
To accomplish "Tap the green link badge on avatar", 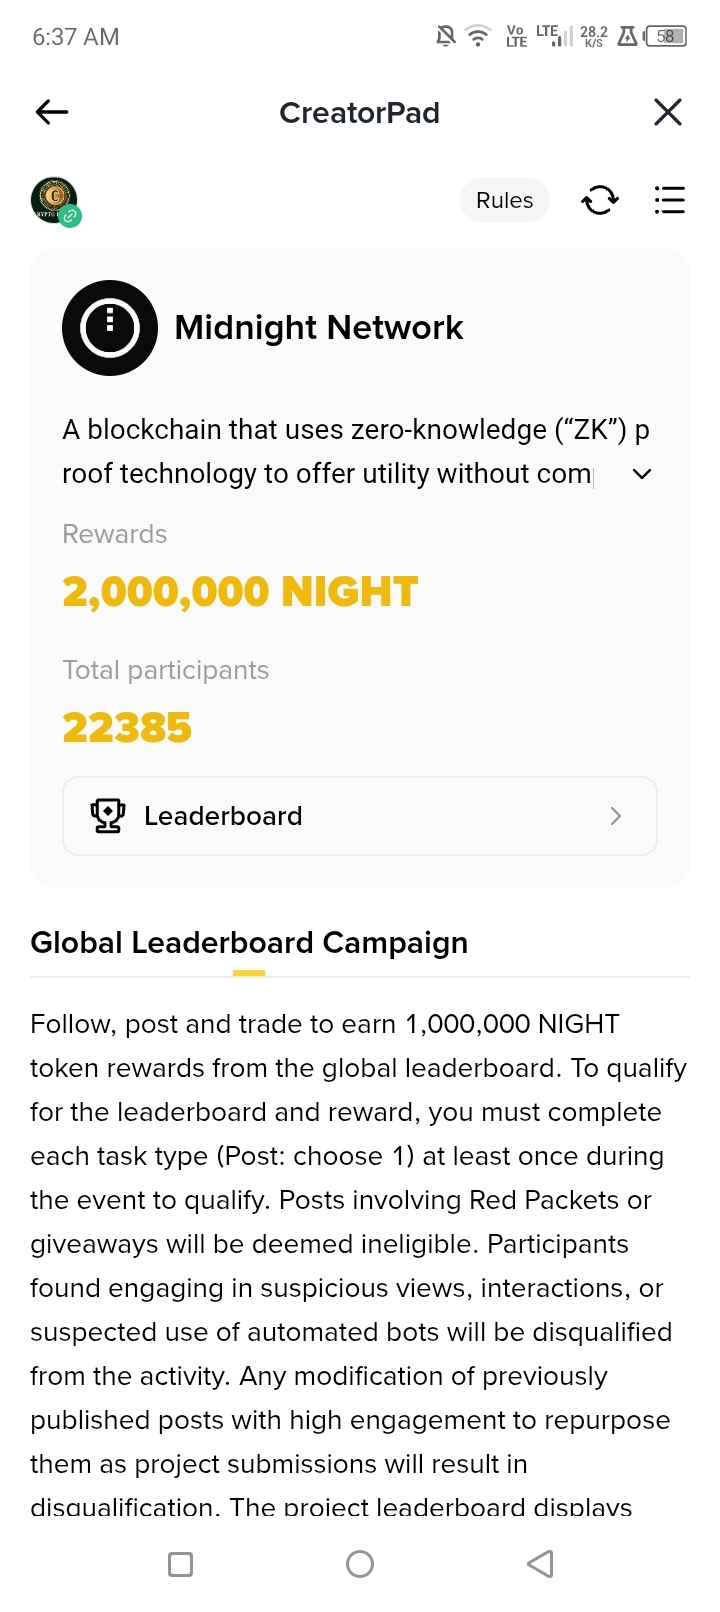I will pos(70,216).
